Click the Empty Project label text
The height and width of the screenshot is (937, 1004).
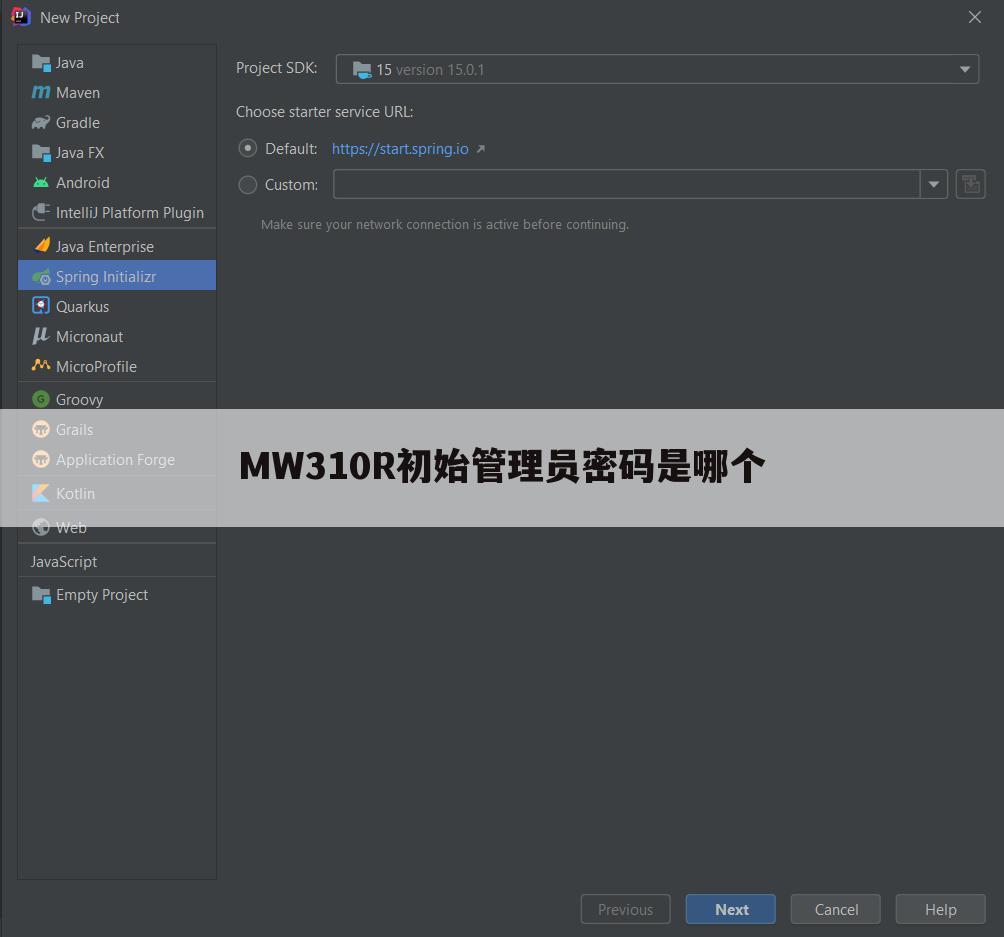tap(102, 595)
